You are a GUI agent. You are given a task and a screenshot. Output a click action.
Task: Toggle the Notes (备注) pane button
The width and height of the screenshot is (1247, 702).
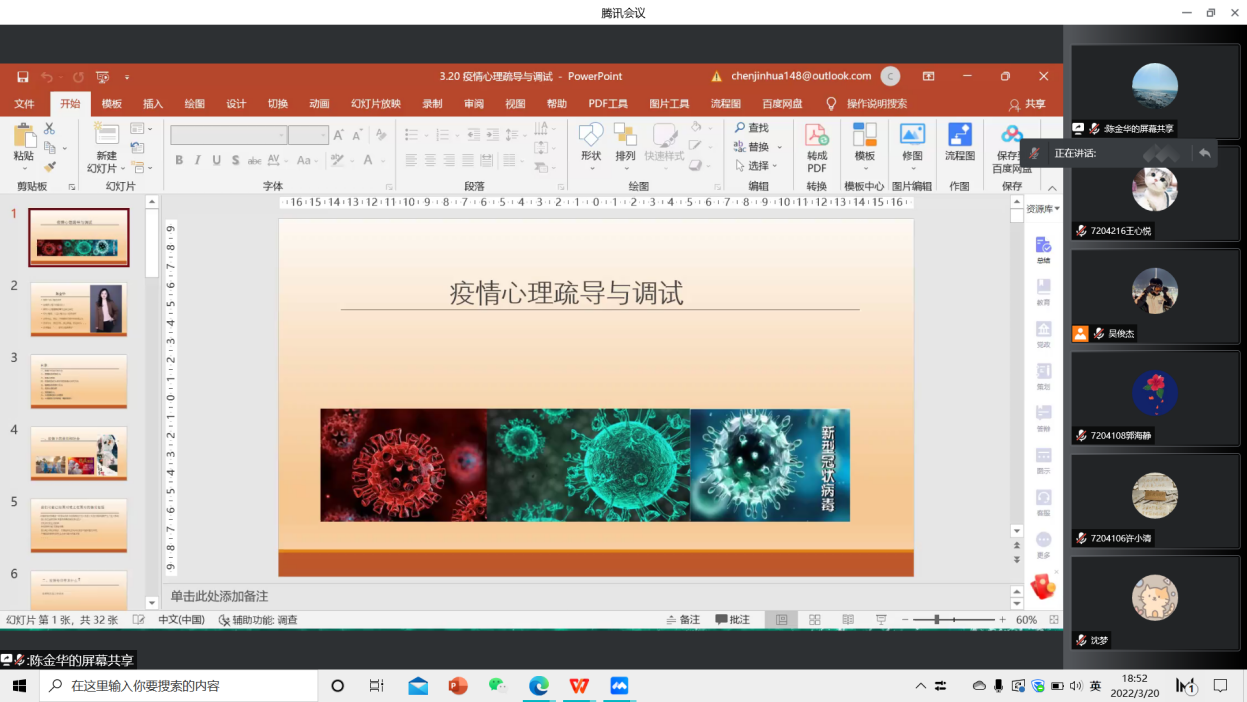point(683,620)
